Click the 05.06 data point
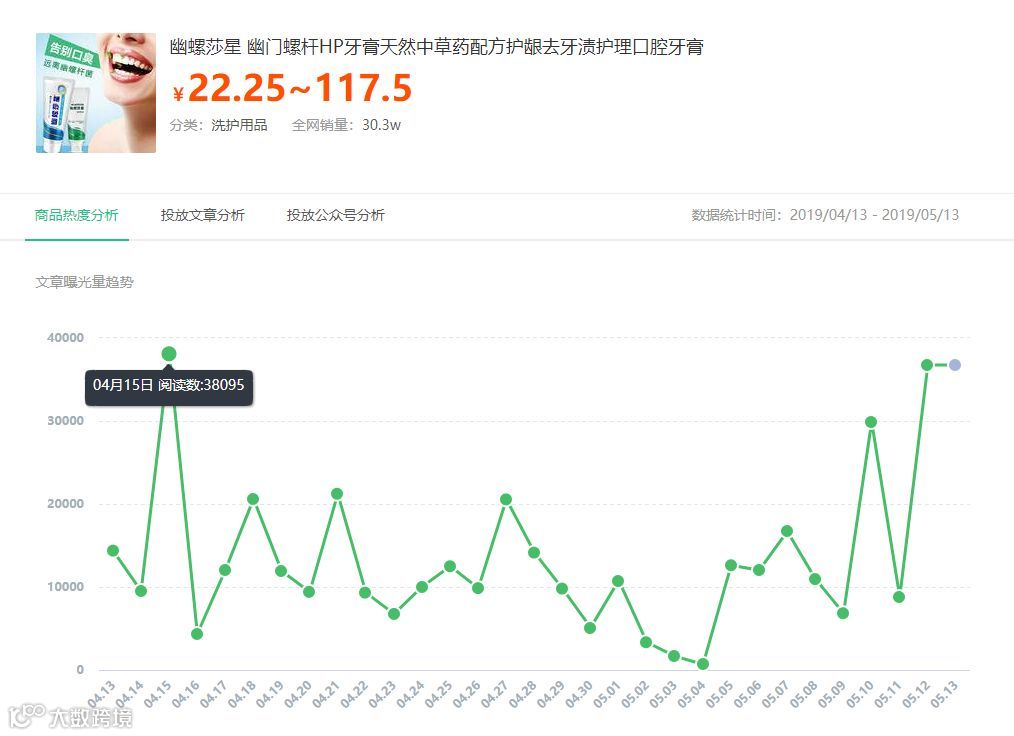Viewport: 1014px width, 736px height. coord(759,570)
